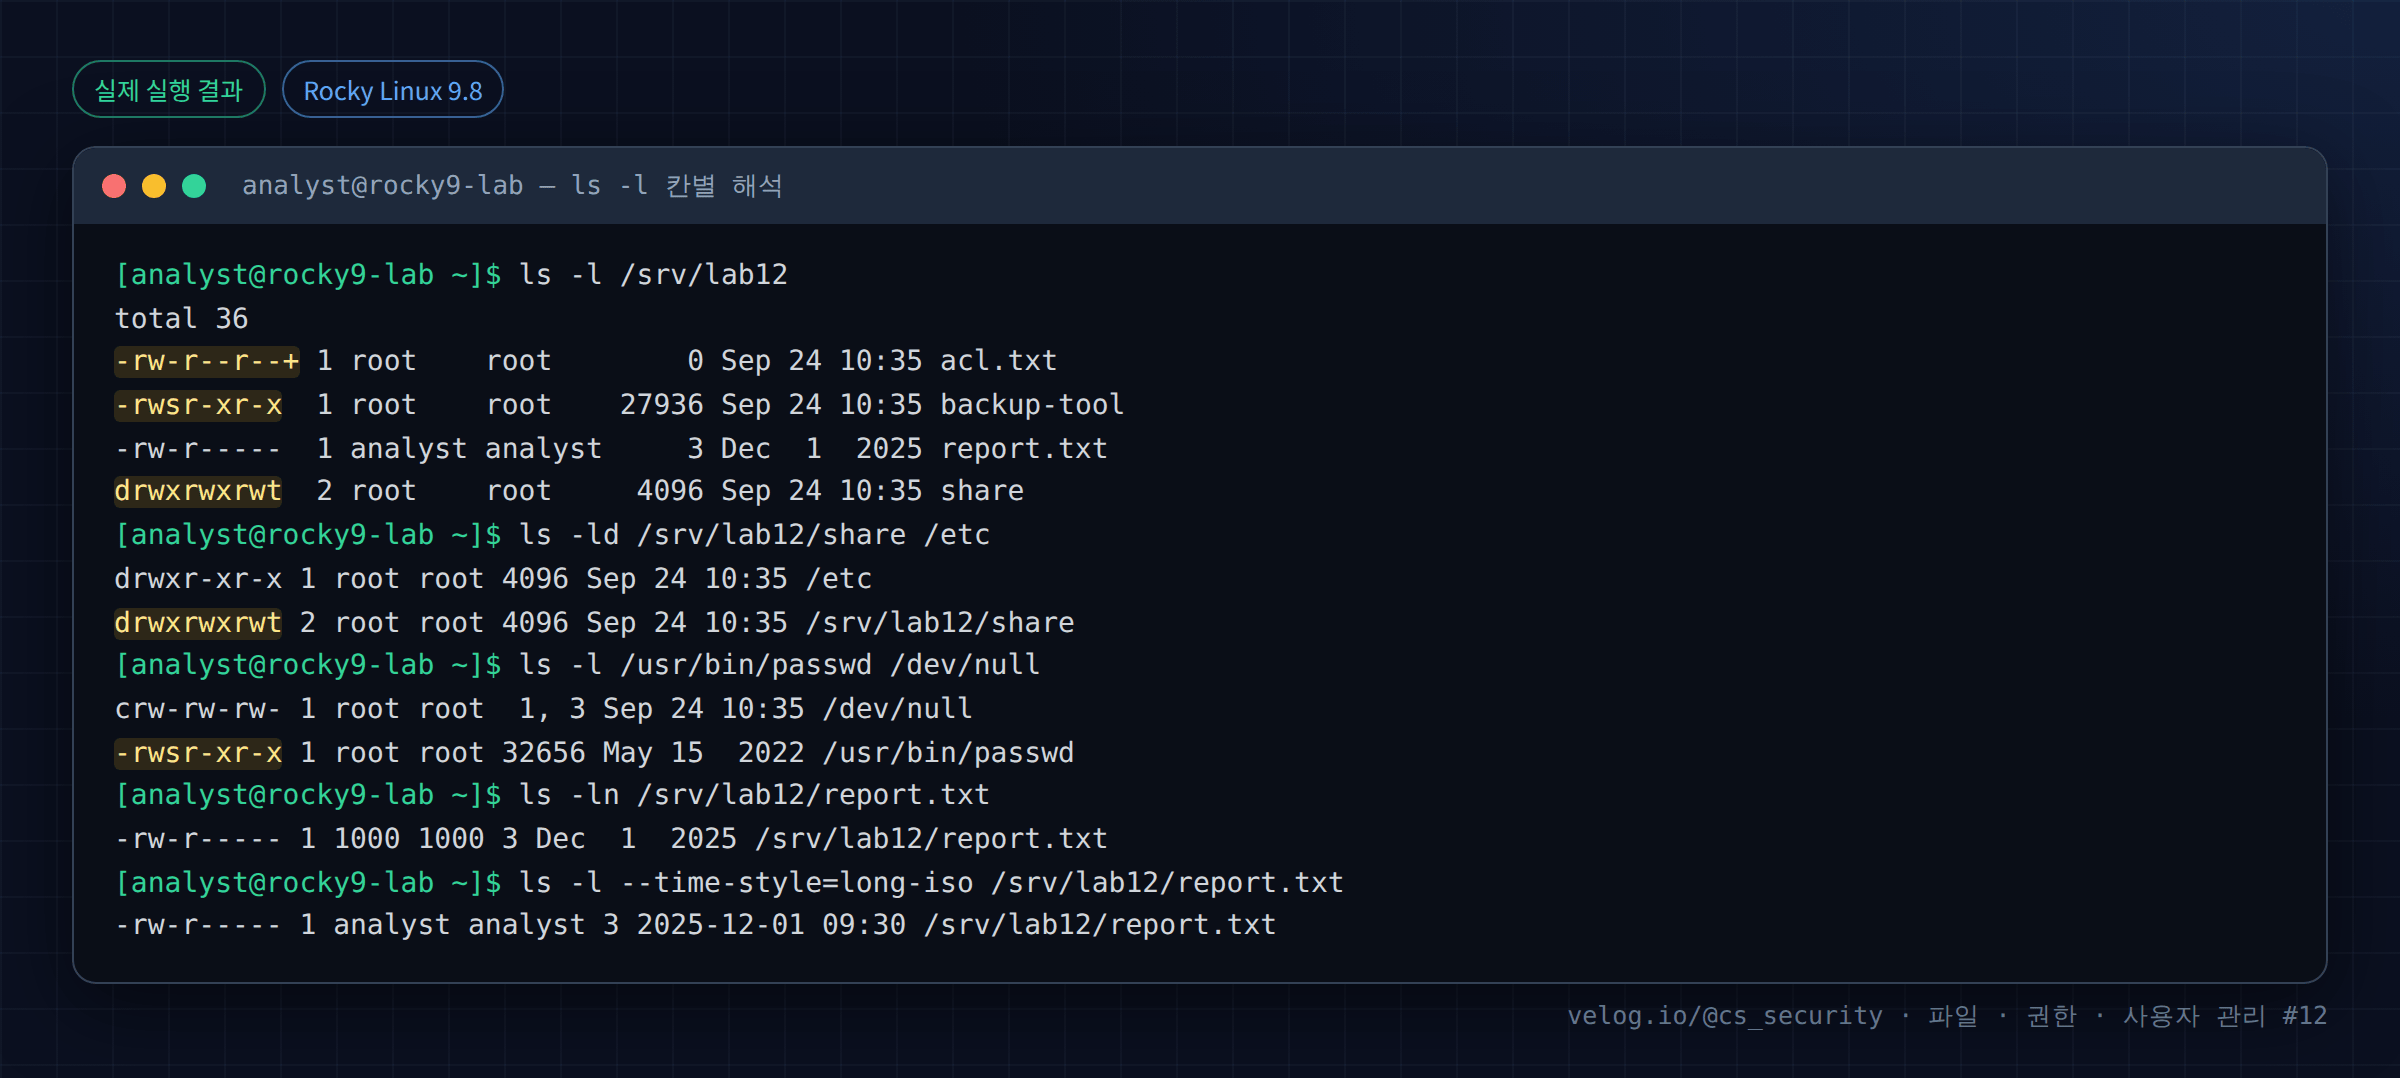This screenshot has height=1078, width=2400.
Task: Click "/usr/bin/passwd" in the 32656 output row
Action: point(949,753)
